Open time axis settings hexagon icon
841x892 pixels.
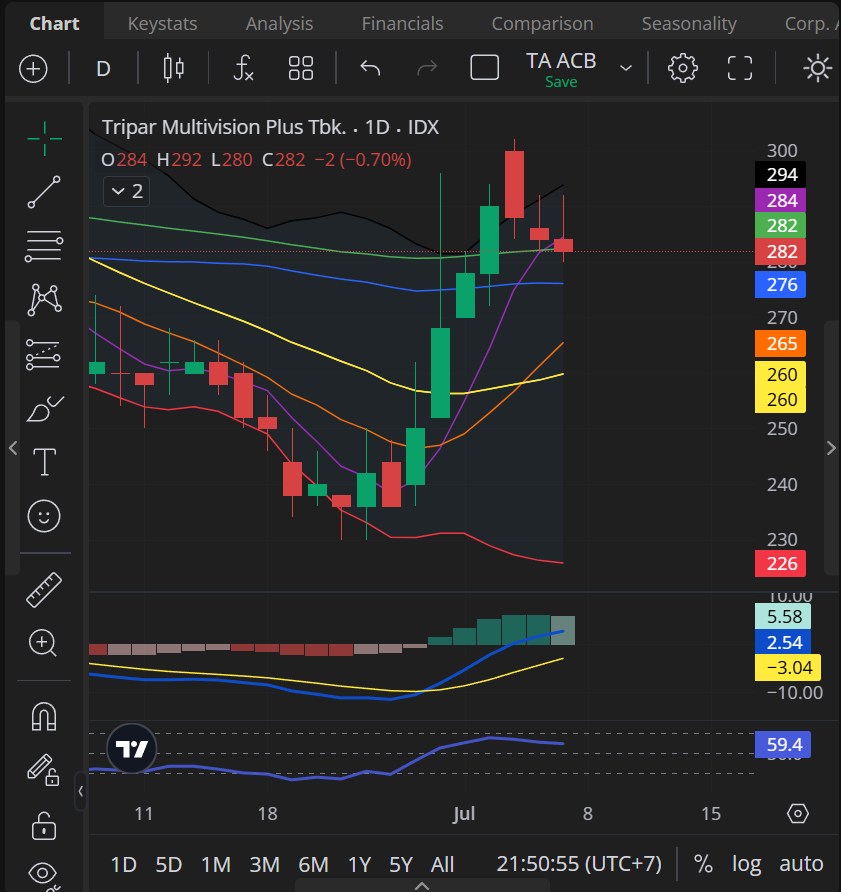pyautogui.click(x=798, y=813)
